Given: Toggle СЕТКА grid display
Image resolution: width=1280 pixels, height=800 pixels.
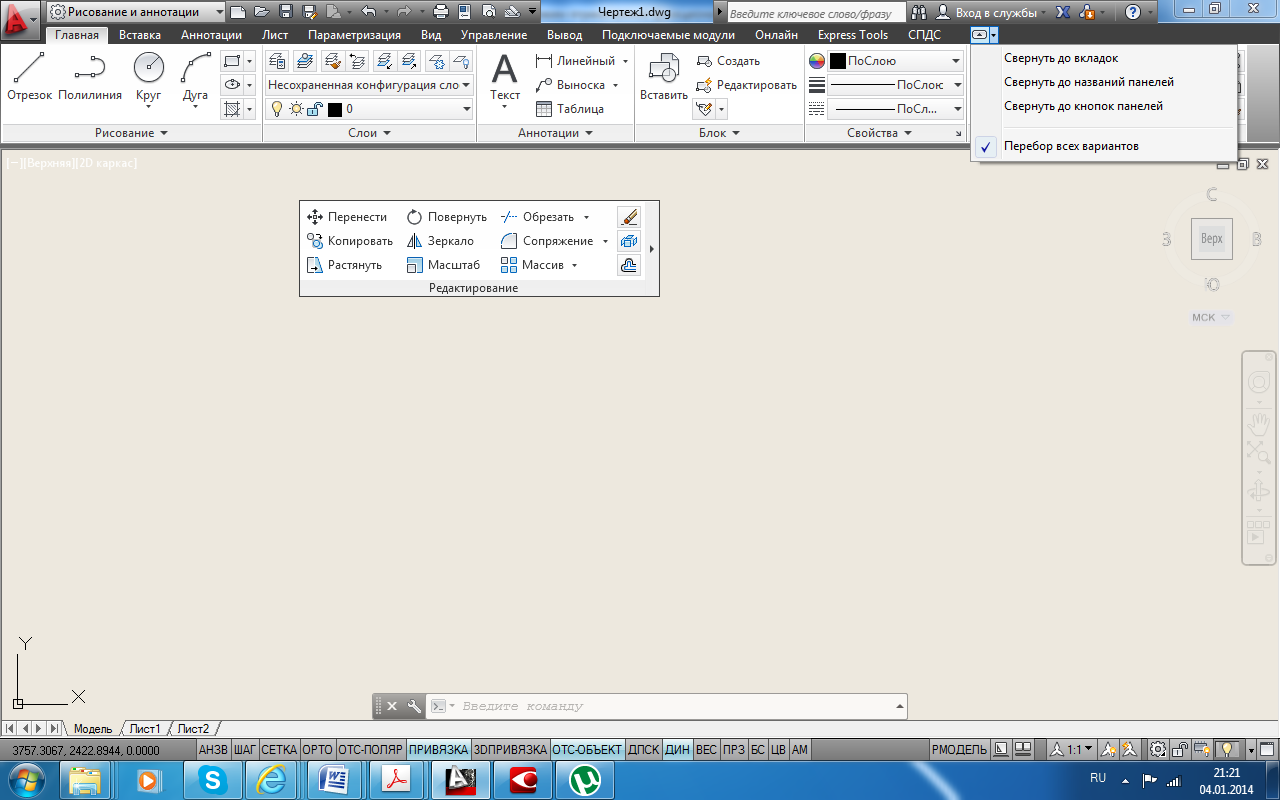Looking at the screenshot, I should pyautogui.click(x=279, y=749).
